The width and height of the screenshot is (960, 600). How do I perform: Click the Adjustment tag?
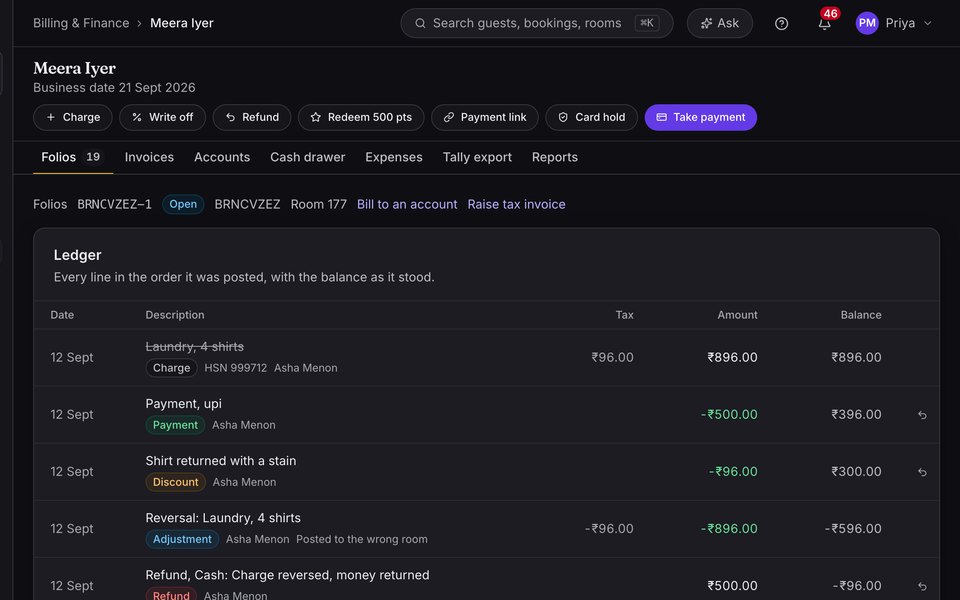[x=182, y=539]
